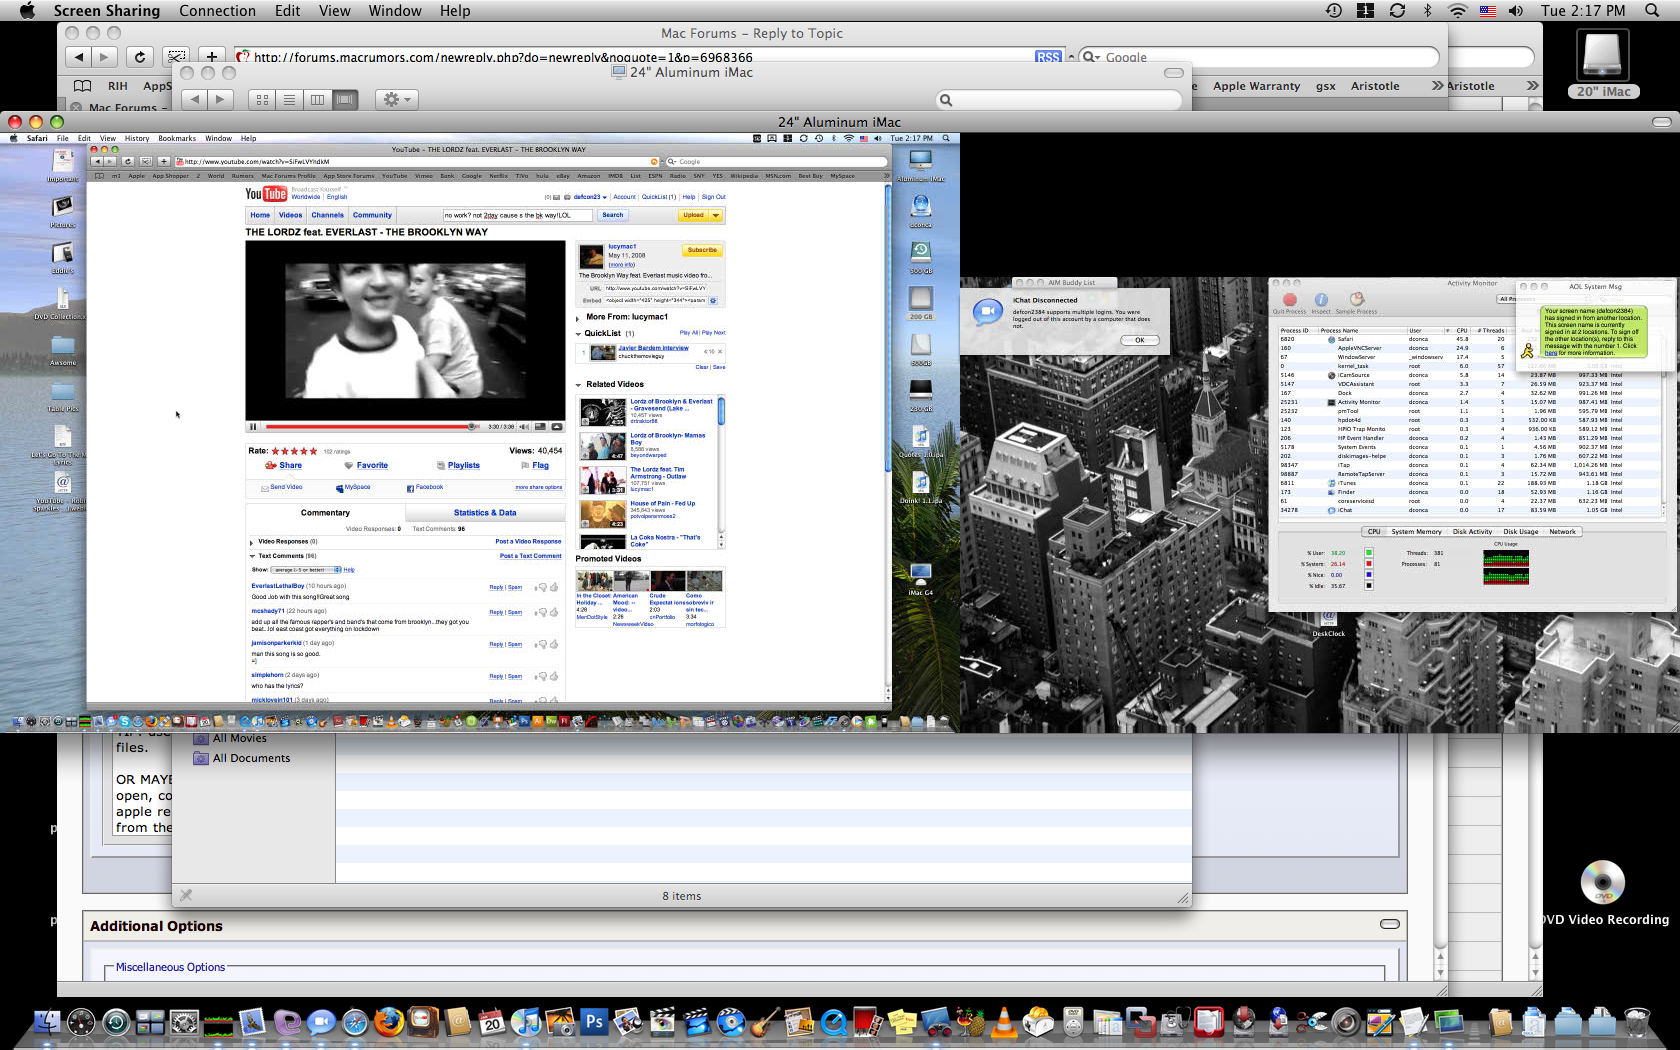
Task: Open Trash in the Dock
Action: (x=1637, y=1022)
